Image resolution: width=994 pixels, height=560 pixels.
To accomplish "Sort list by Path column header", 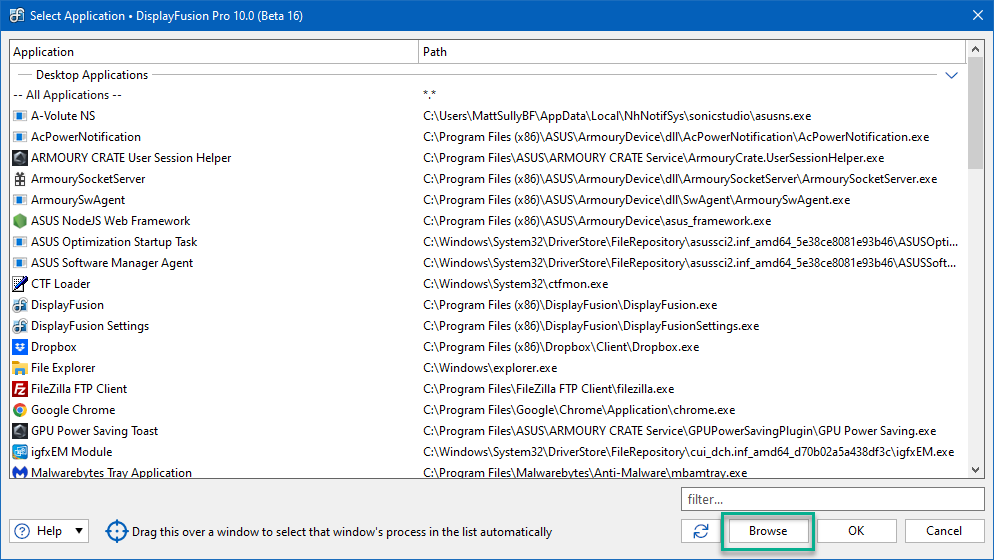I will pyautogui.click(x=692, y=52).
